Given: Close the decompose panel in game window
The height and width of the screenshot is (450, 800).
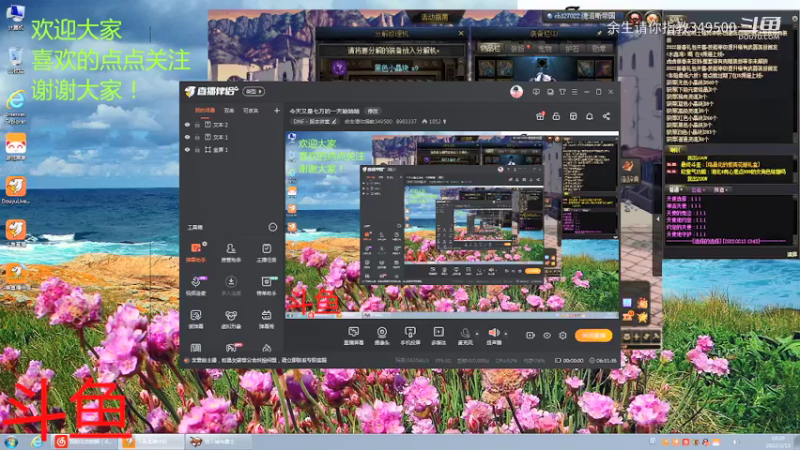Looking at the screenshot, I should click(x=461, y=33).
